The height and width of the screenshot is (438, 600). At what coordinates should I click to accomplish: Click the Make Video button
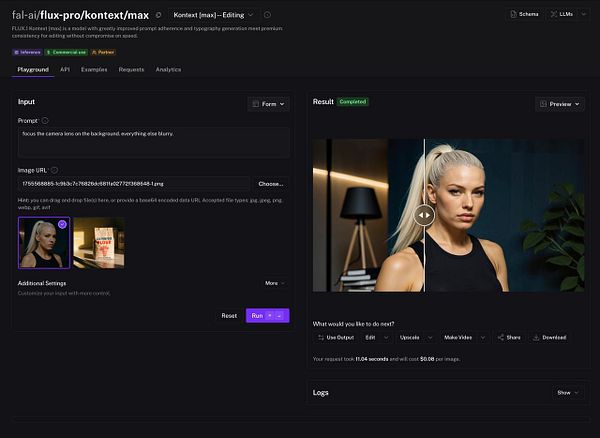458,337
